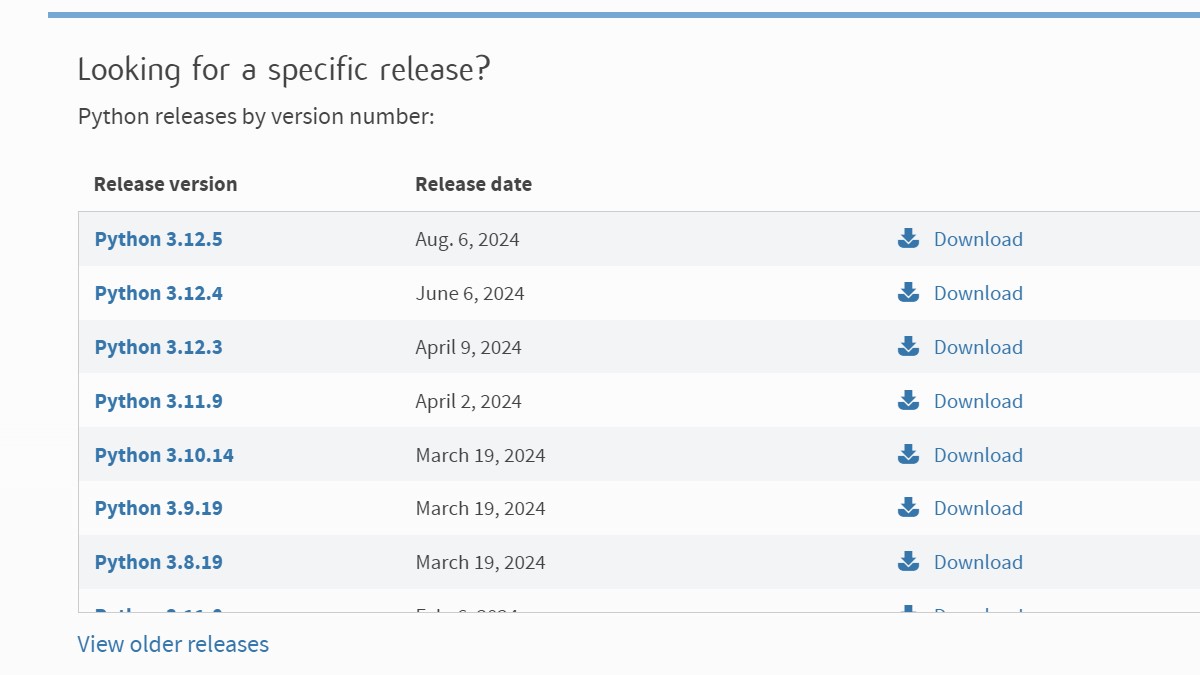Open the Python 3.9.19 release page
The width and height of the screenshot is (1200, 675).
click(x=158, y=508)
